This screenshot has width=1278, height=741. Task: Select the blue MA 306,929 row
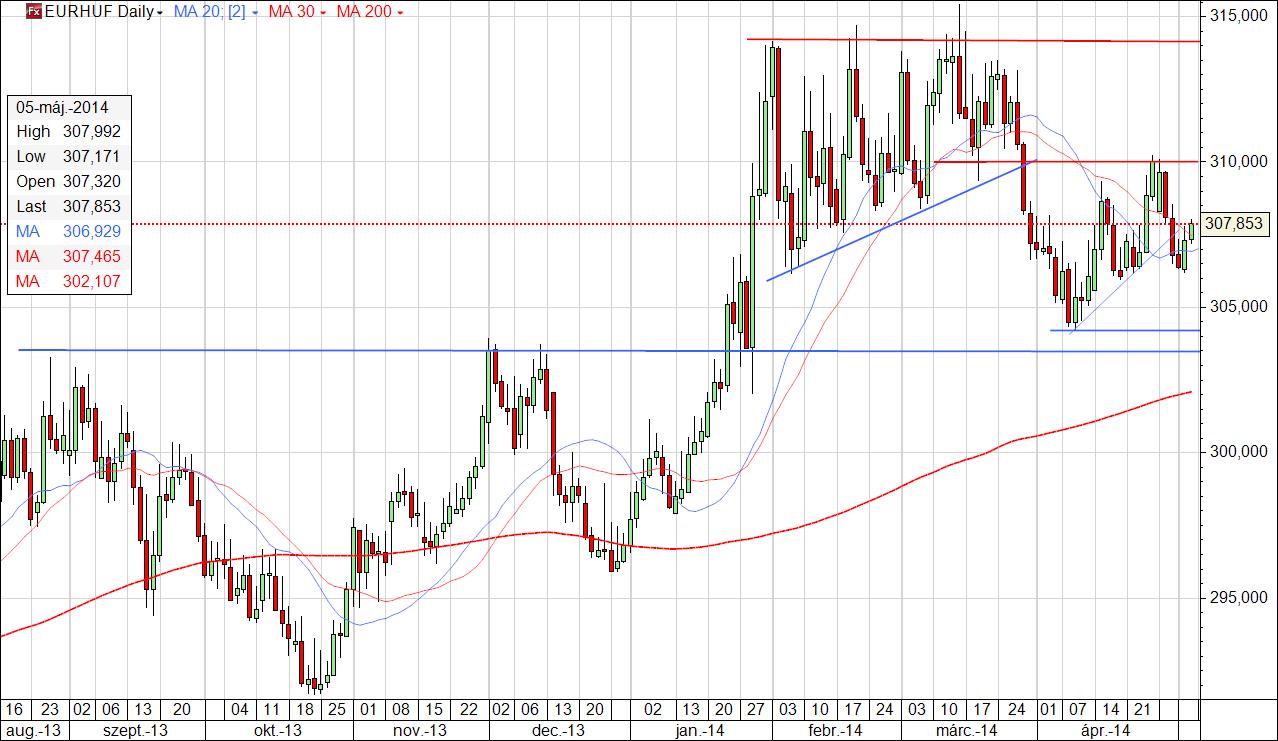coord(68,231)
